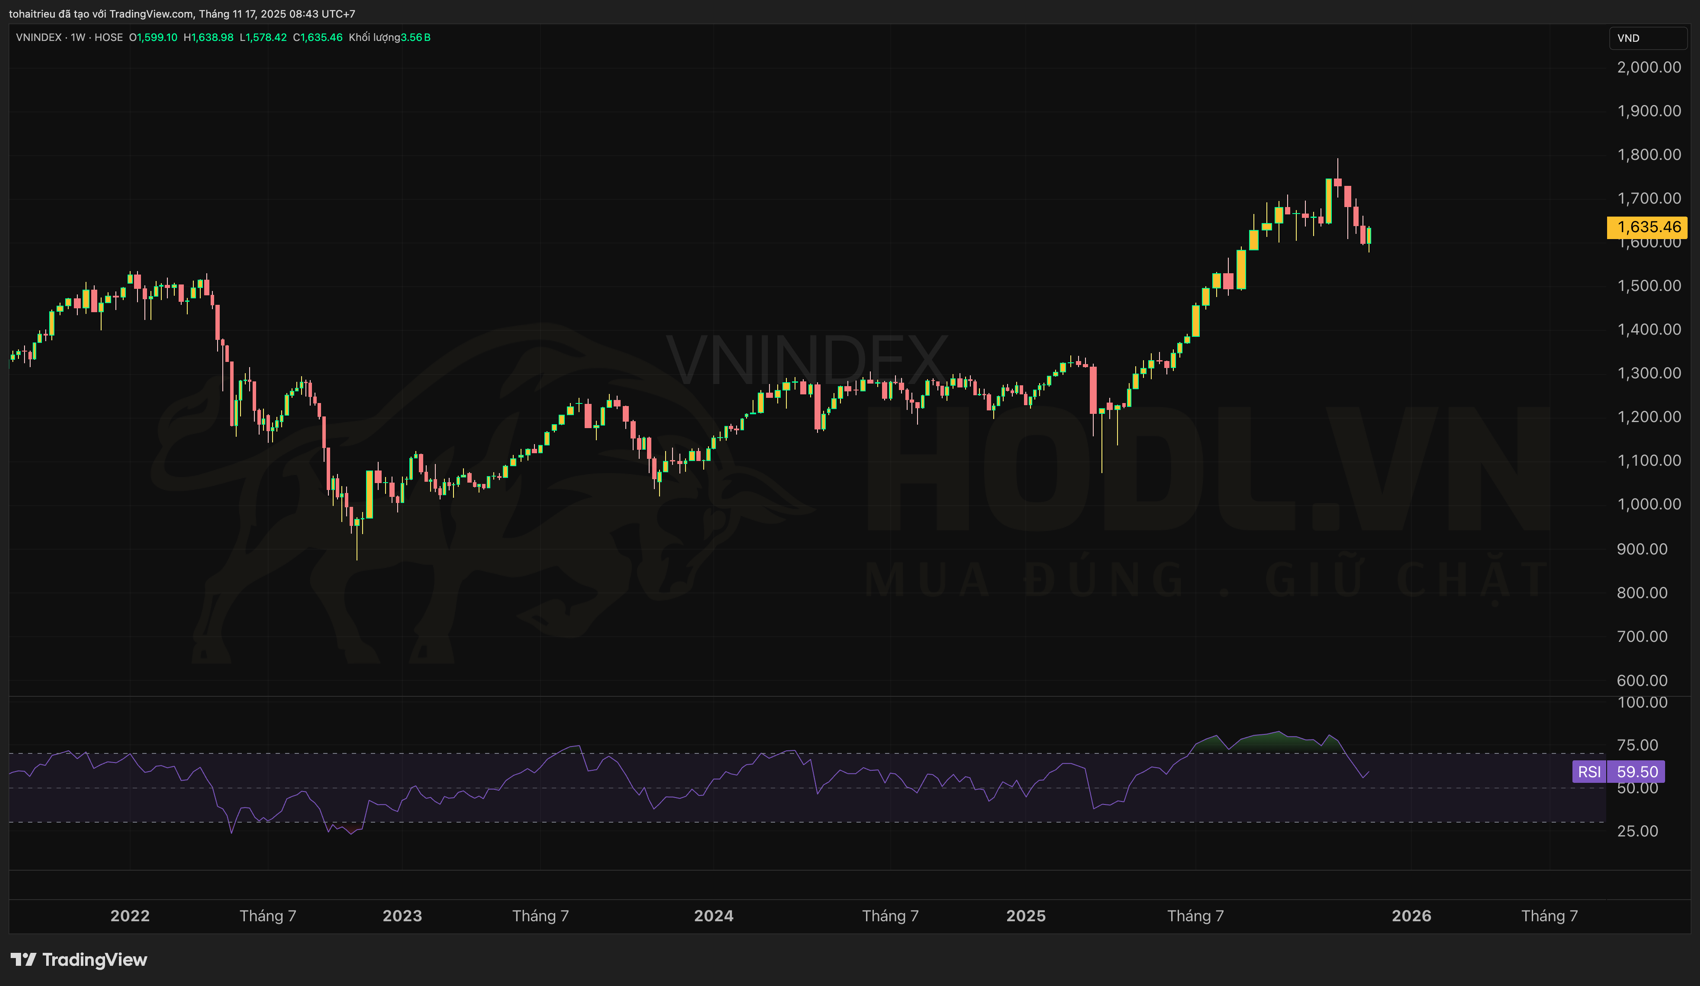Click the 25.00 level on RSI scale
The height and width of the screenshot is (986, 1700).
pyautogui.click(x=1637, y=831)
